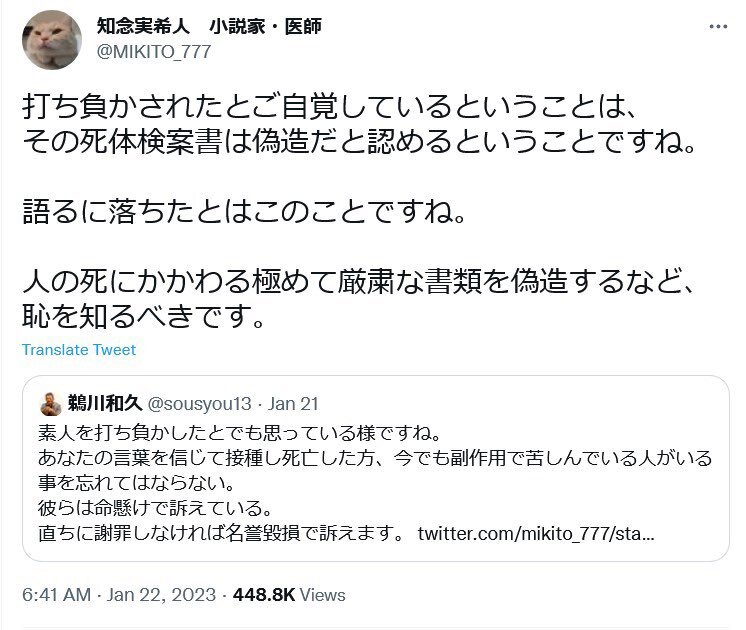Click the Translate Tweet link
The height and width of the screenshot is (630, 746).
[x=79, y=350]
